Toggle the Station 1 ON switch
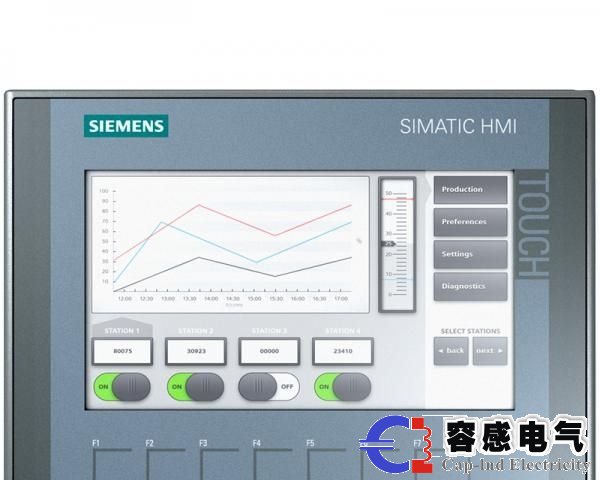Viewport: 600px width, 480px height. coord(122,387)
